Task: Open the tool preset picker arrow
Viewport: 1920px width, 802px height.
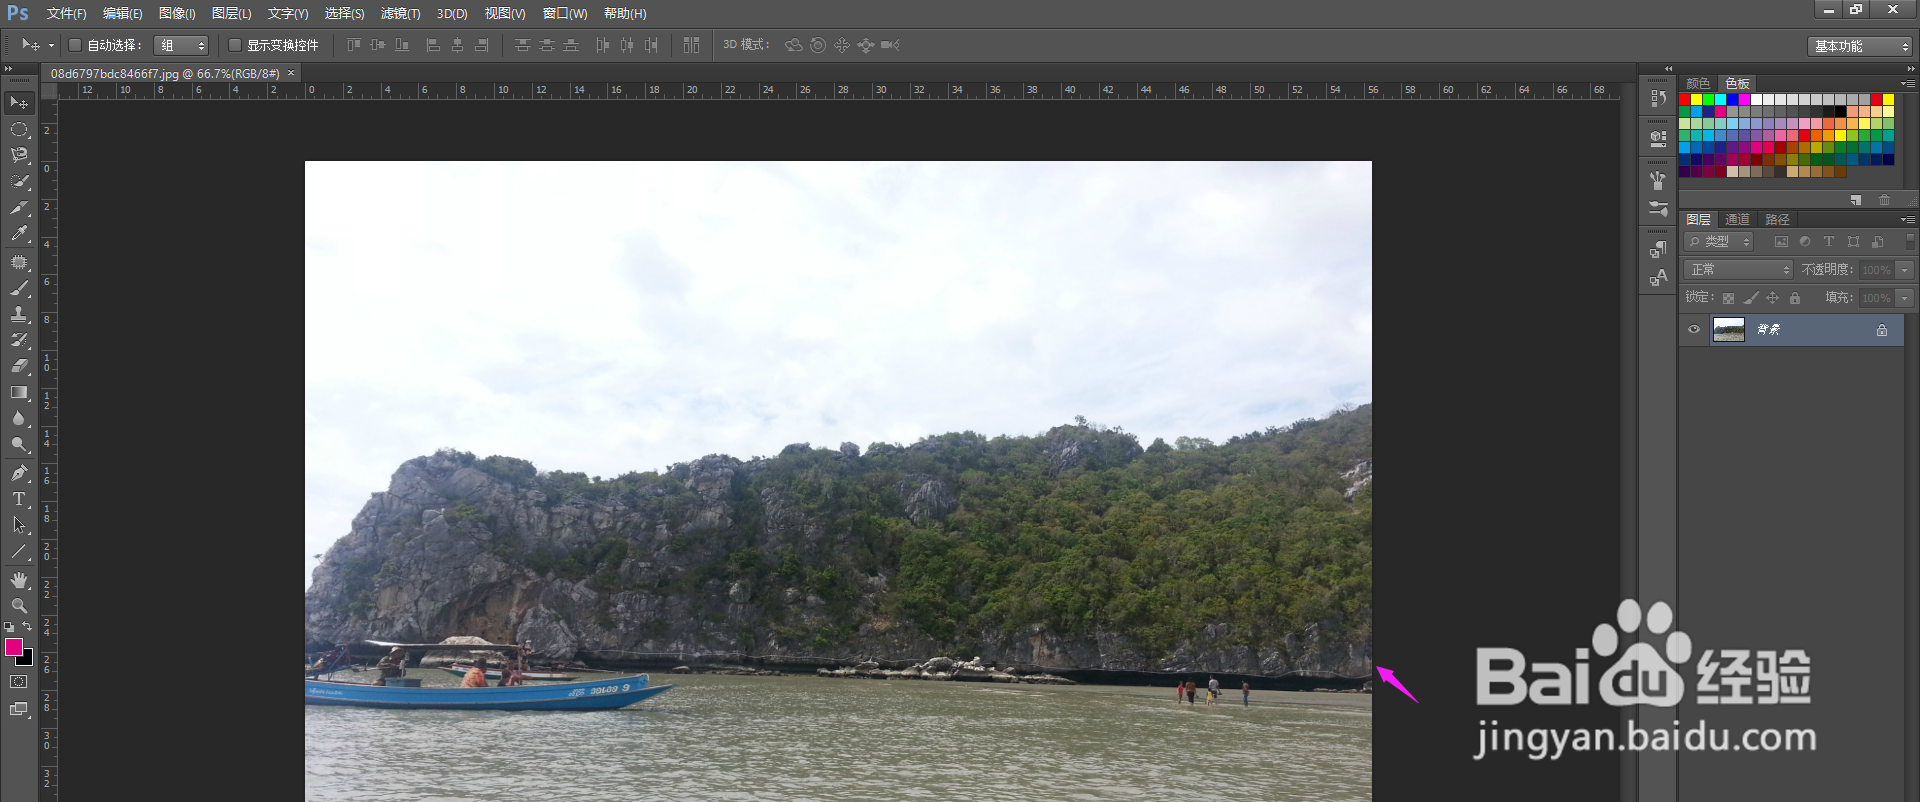Action: pyautogui.click(x=51, y=45)
